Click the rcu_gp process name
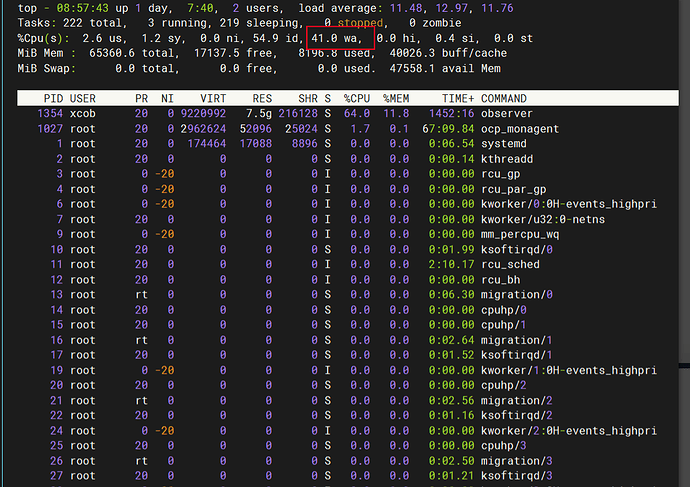Viewport: 690px width, 487px height. 500,174
